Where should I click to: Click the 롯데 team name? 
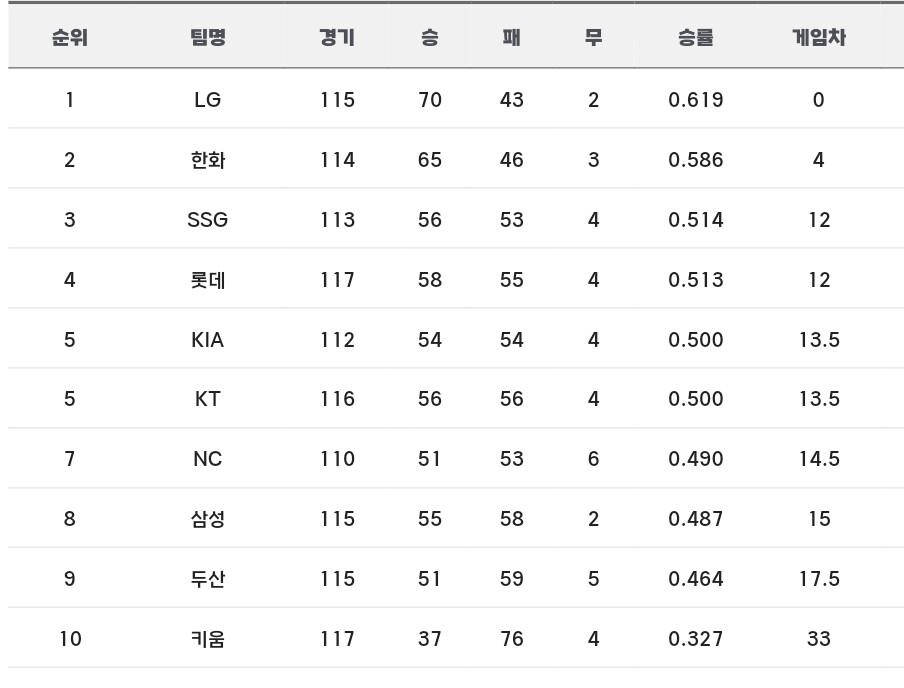pyautogui.click(x=207, y=280)
